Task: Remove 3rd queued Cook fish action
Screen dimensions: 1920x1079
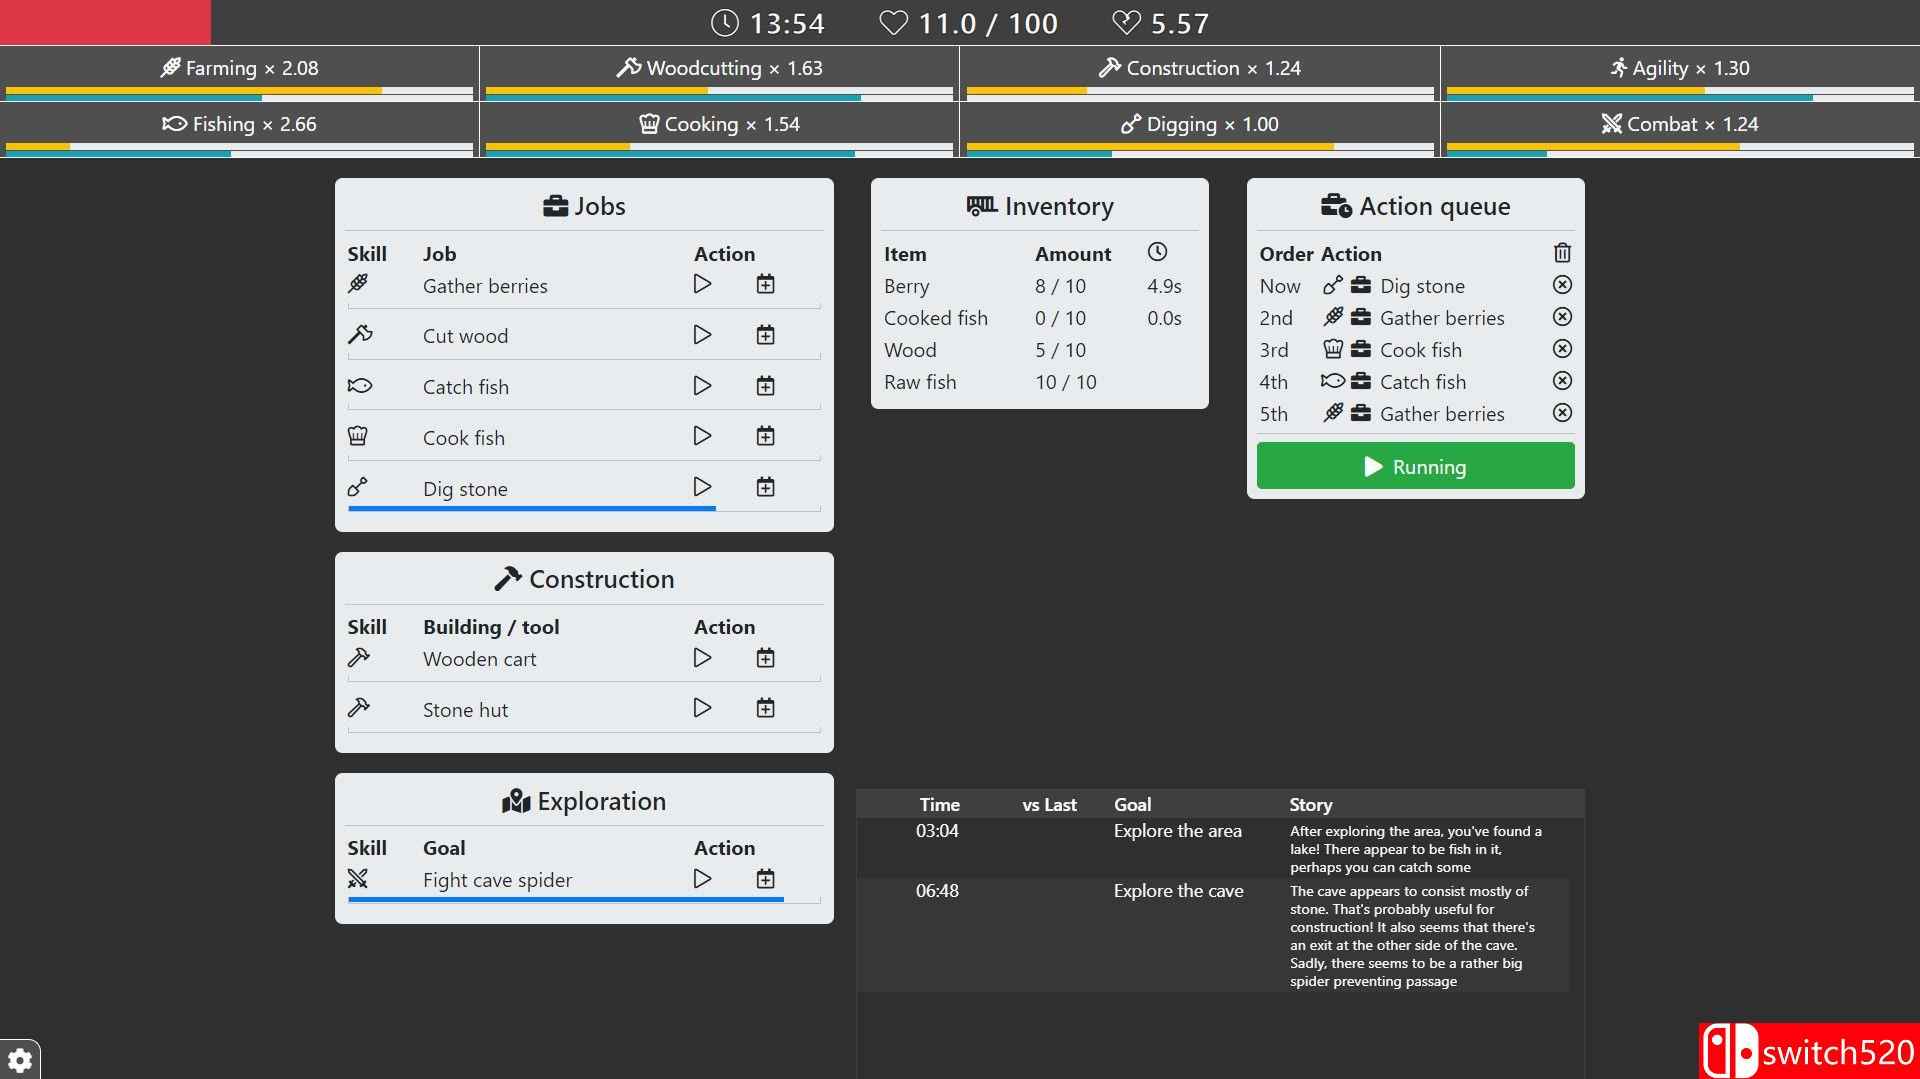Action: pos(1562,350)
